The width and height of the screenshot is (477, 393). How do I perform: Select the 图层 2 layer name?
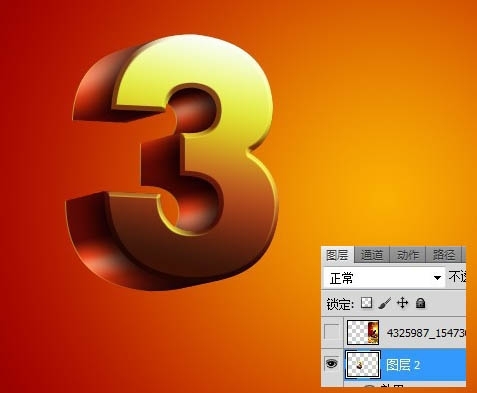(x=403, y=365)
